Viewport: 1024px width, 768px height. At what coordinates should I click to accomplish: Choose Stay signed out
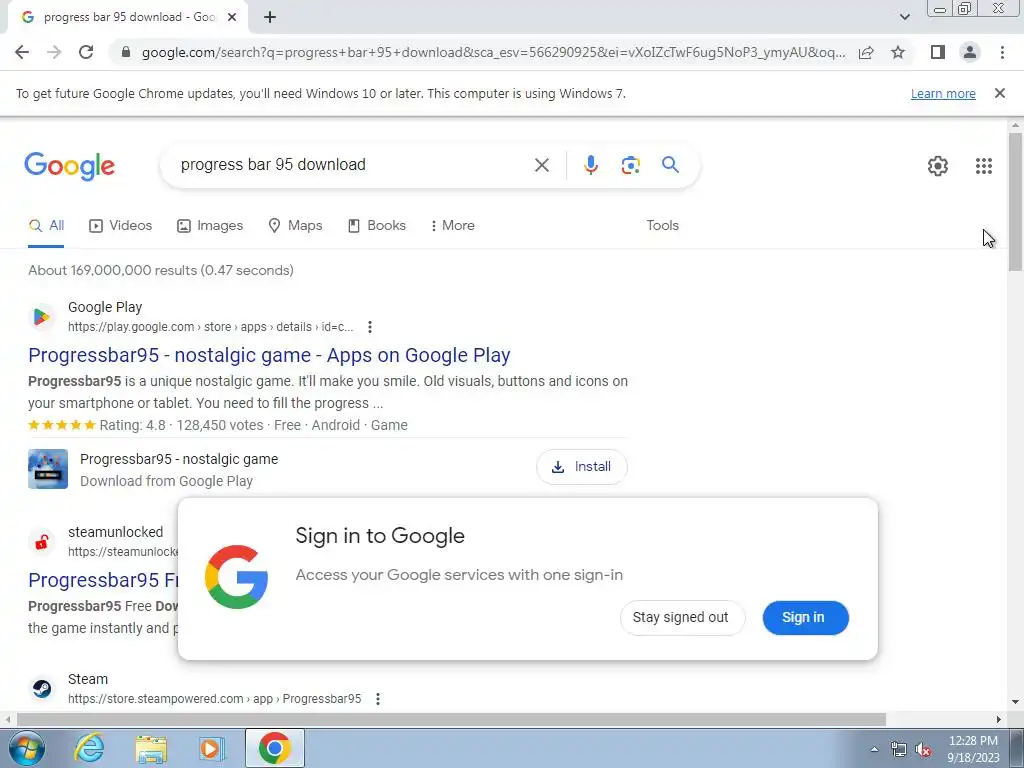pos(681,618)
